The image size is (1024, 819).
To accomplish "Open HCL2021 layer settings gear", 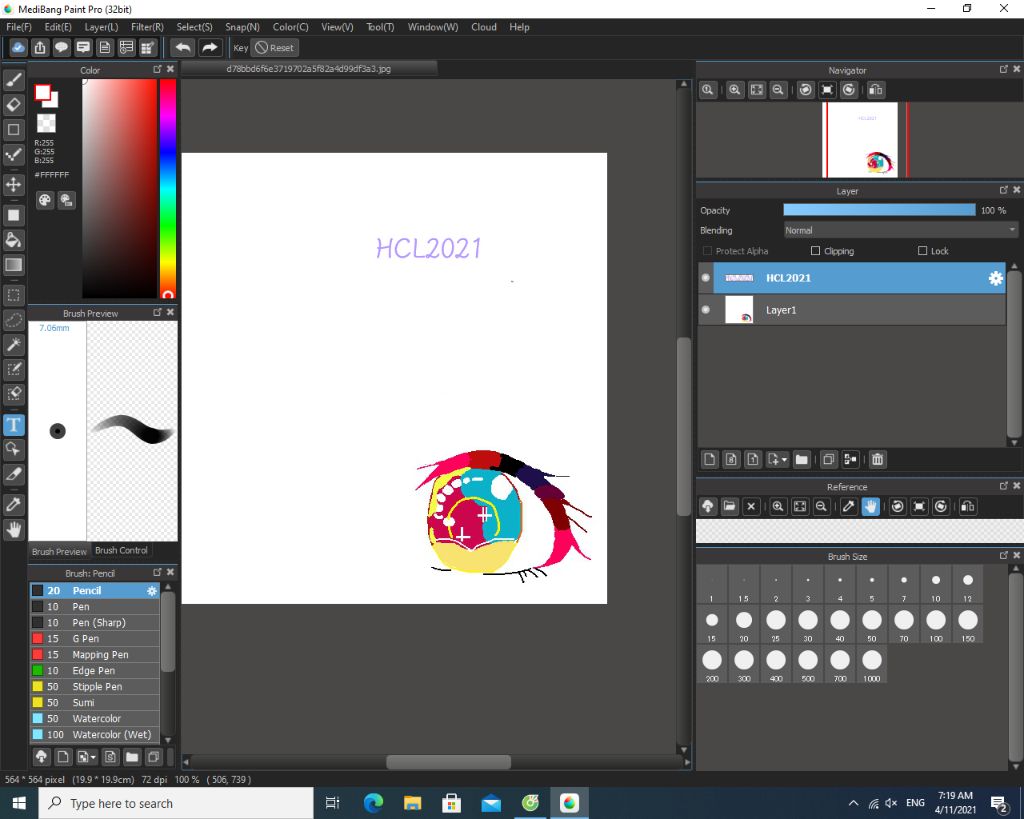I will point(995,278).
